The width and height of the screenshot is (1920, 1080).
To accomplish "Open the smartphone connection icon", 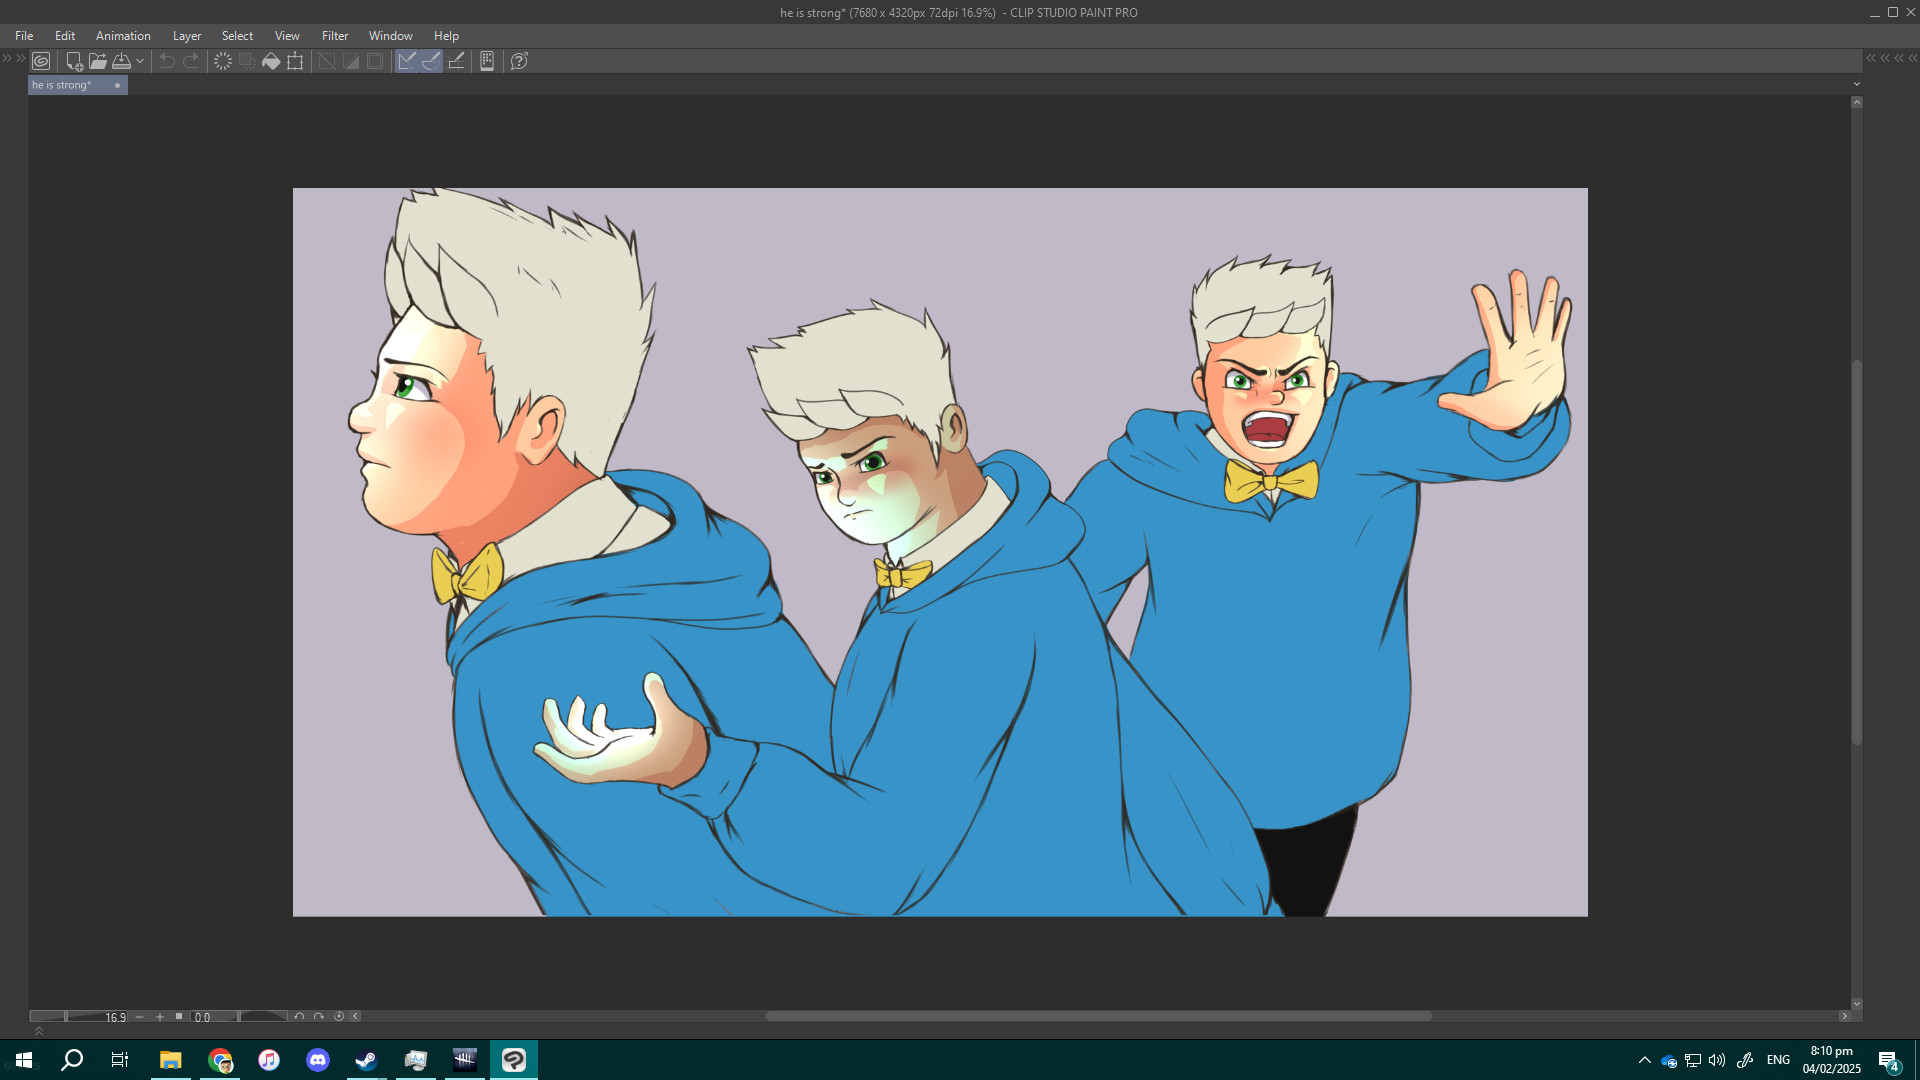I will [x=487, y=61].
